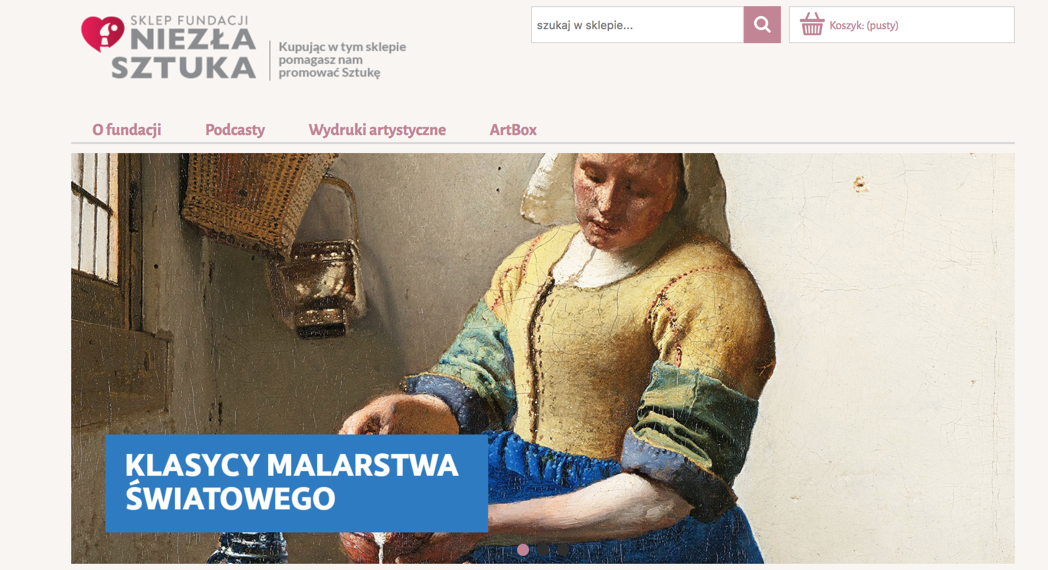
Task: Switch to the second carousel slide dot
Action: tap(543, 549)
